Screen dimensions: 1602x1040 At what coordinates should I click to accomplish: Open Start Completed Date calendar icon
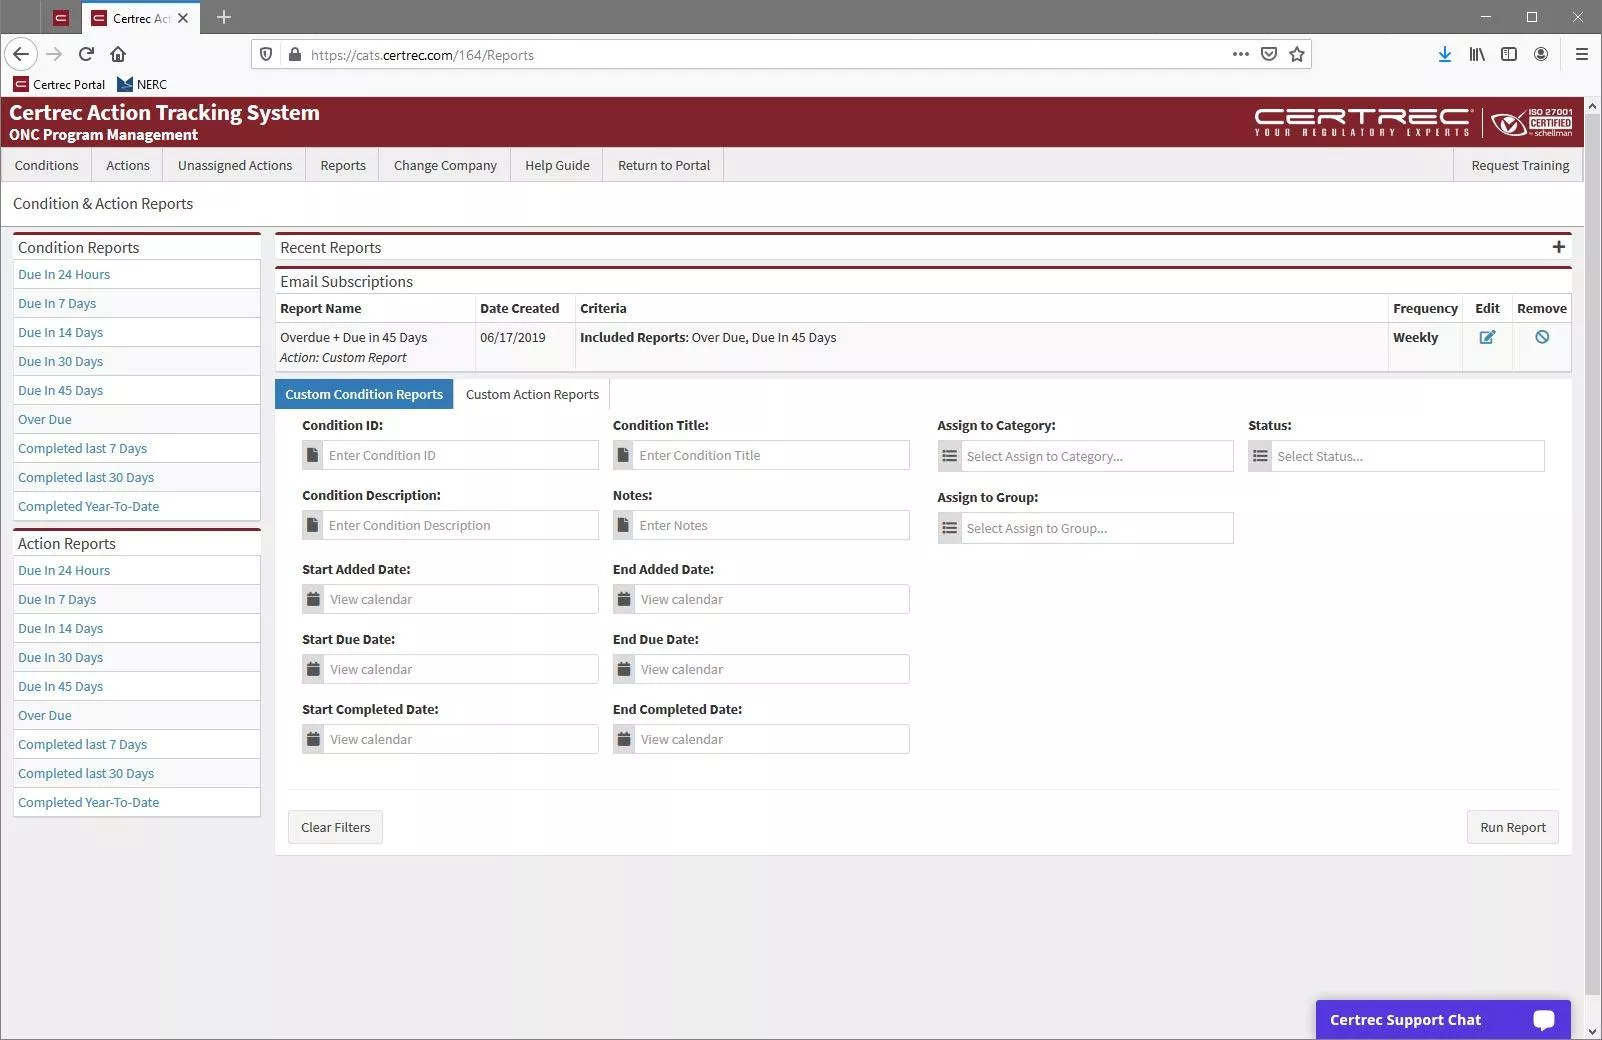(313, 739)
